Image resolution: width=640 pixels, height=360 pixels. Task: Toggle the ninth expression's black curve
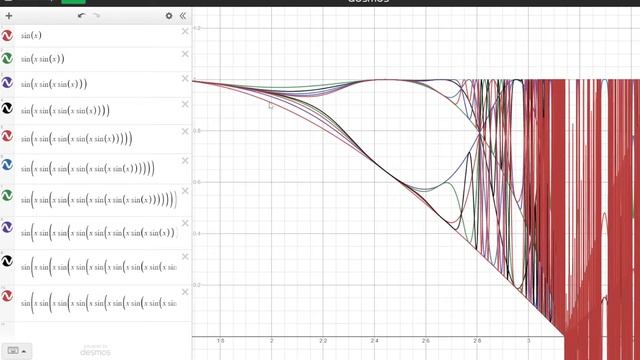[x=7, y=261]
